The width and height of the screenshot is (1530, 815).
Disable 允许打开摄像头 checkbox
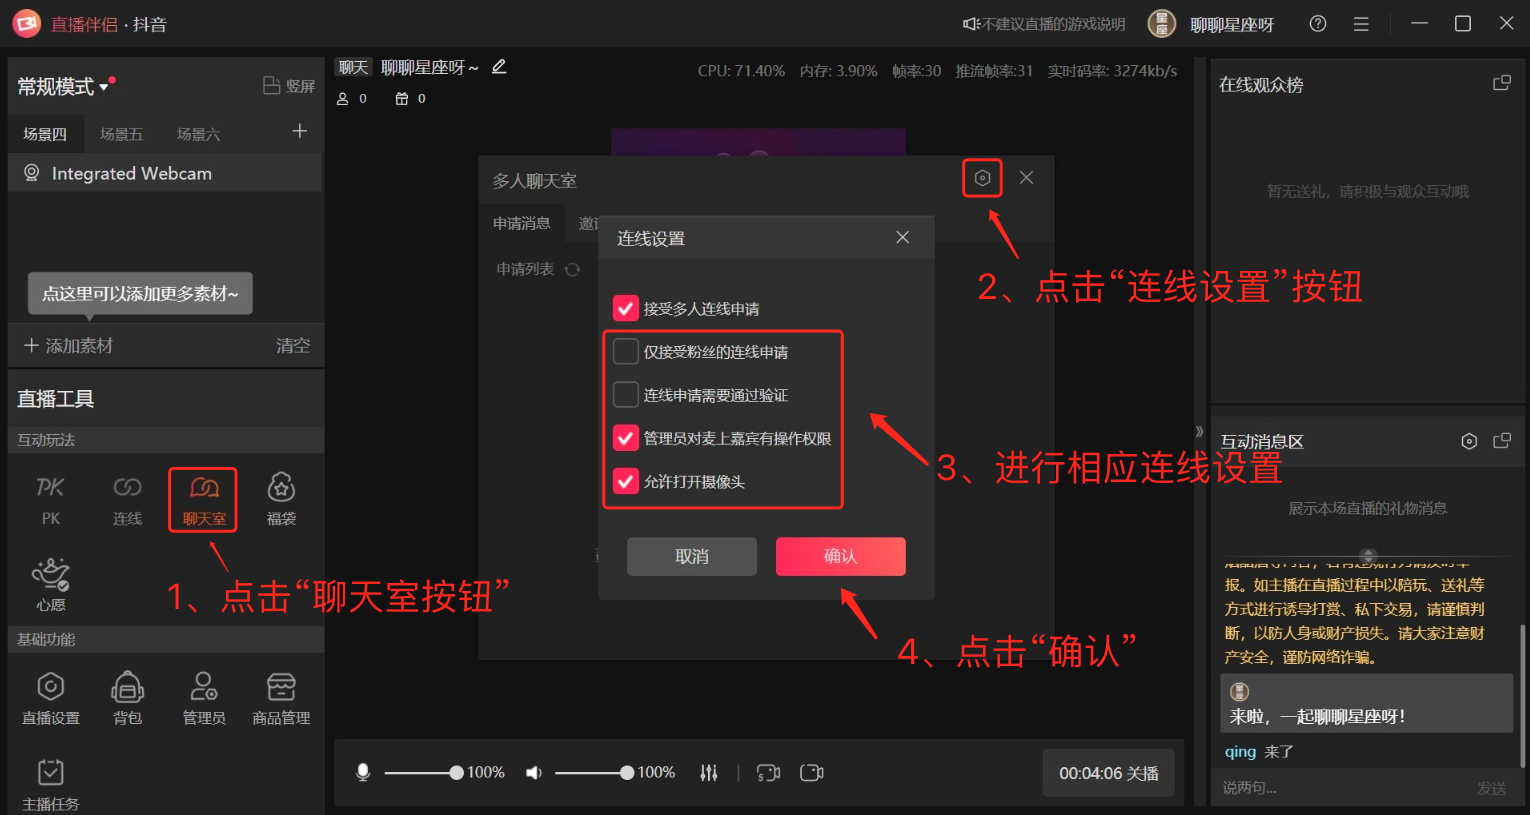(626, 481)
